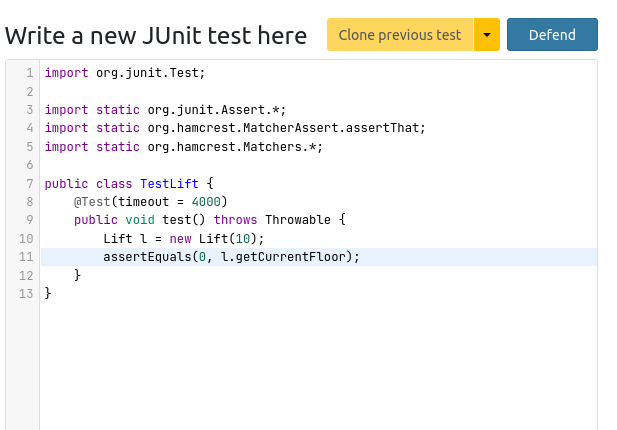Click the Defend button
The width and height of the screenshot is (617, 430).
(552, 35)
